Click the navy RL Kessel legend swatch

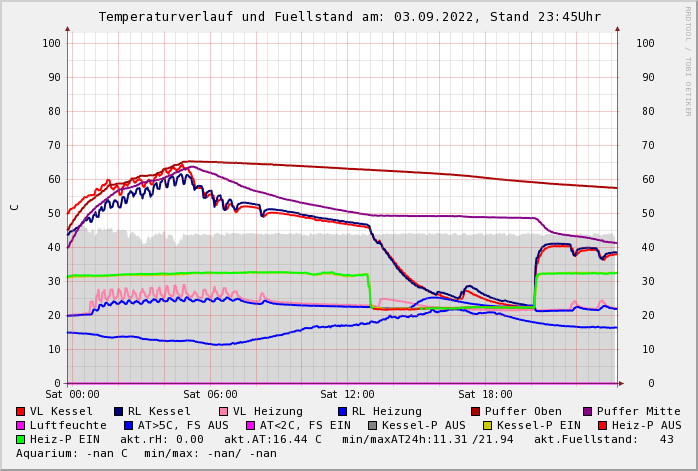click(118, 411)
